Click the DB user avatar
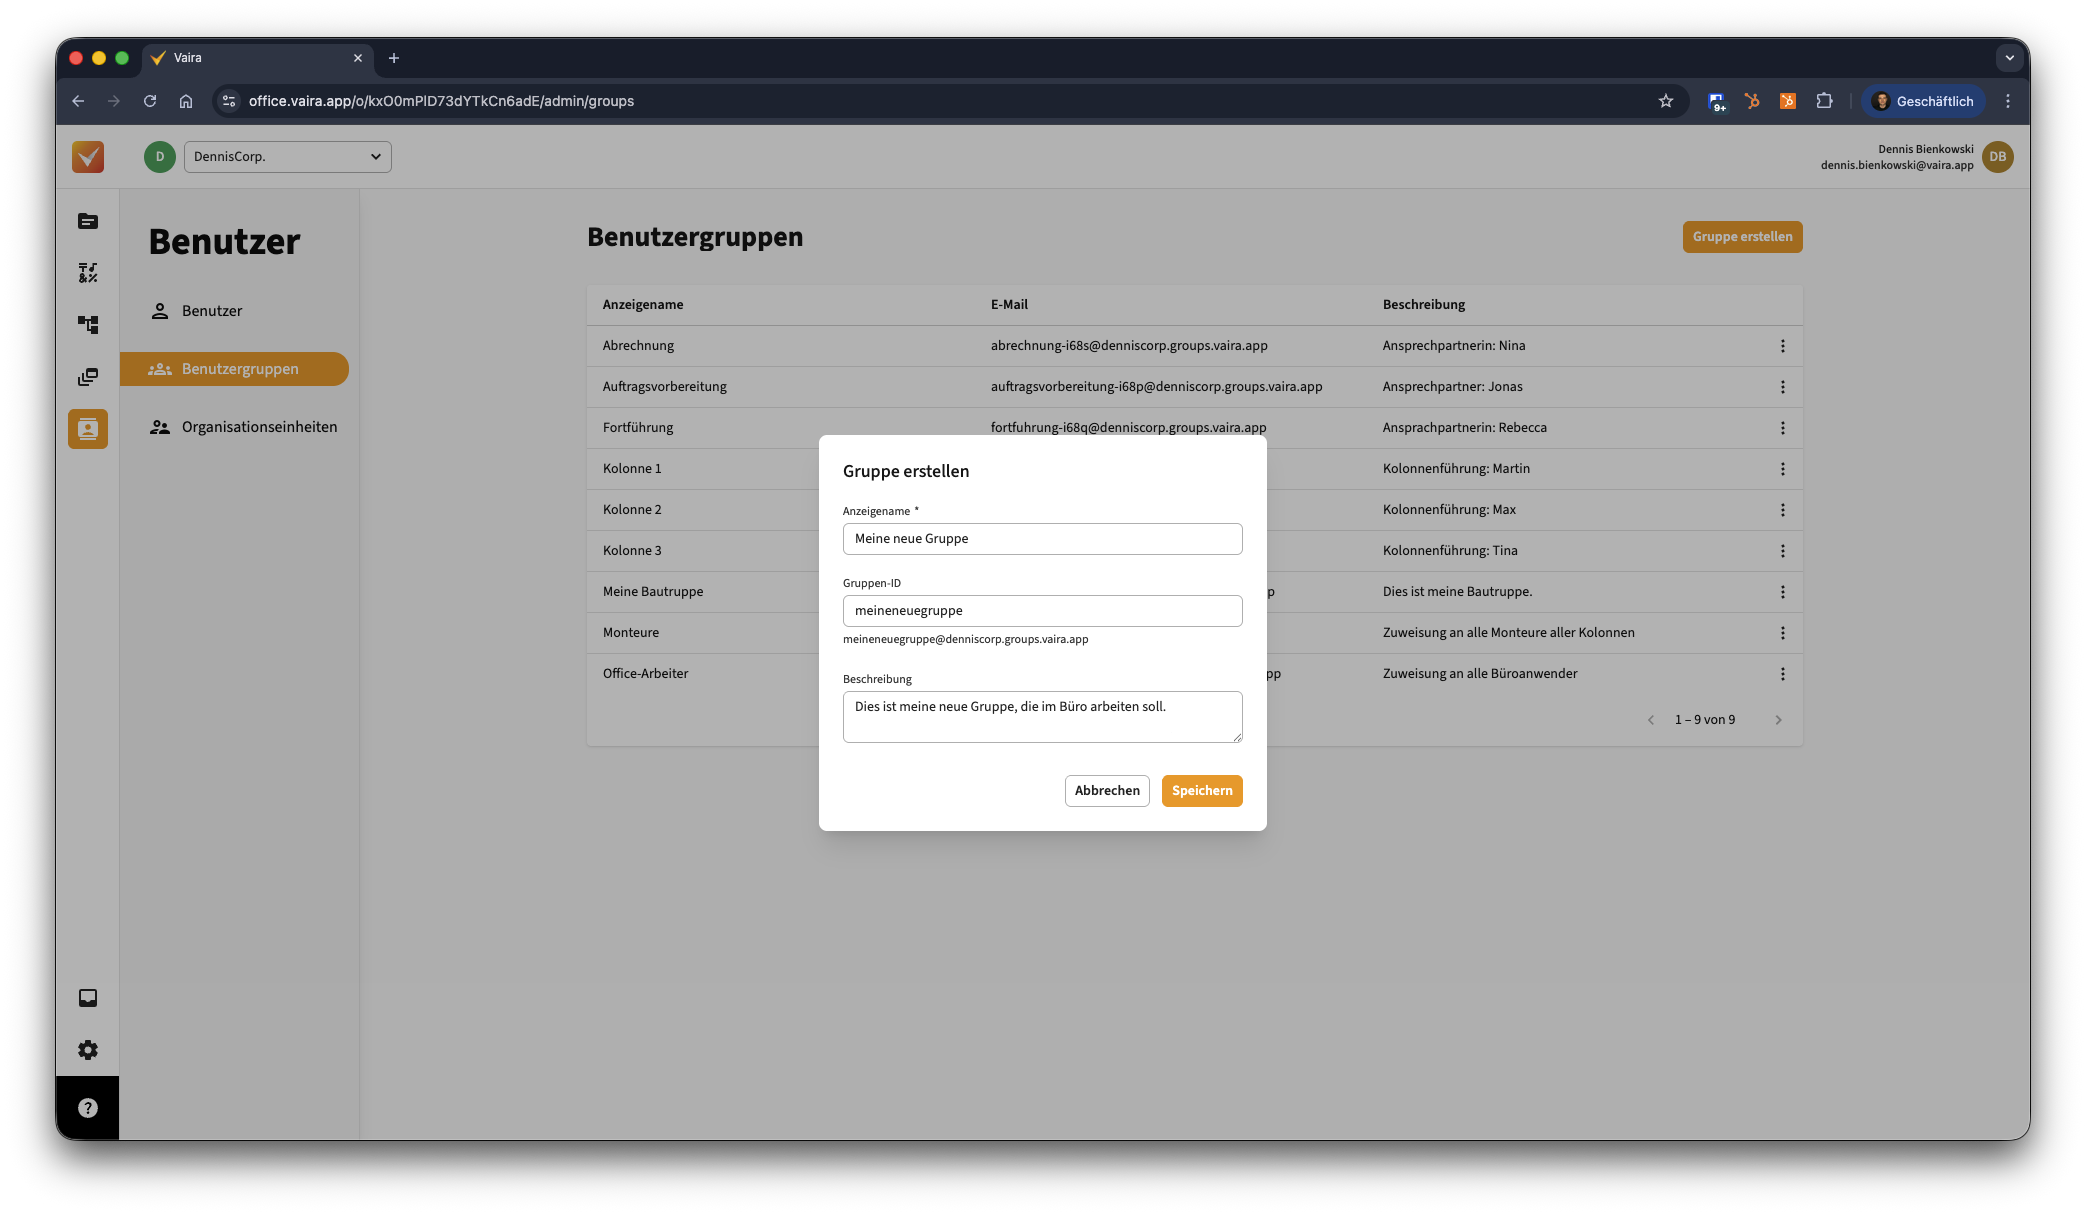This screenshot has height=1214, width=2086. point(1997,157)
